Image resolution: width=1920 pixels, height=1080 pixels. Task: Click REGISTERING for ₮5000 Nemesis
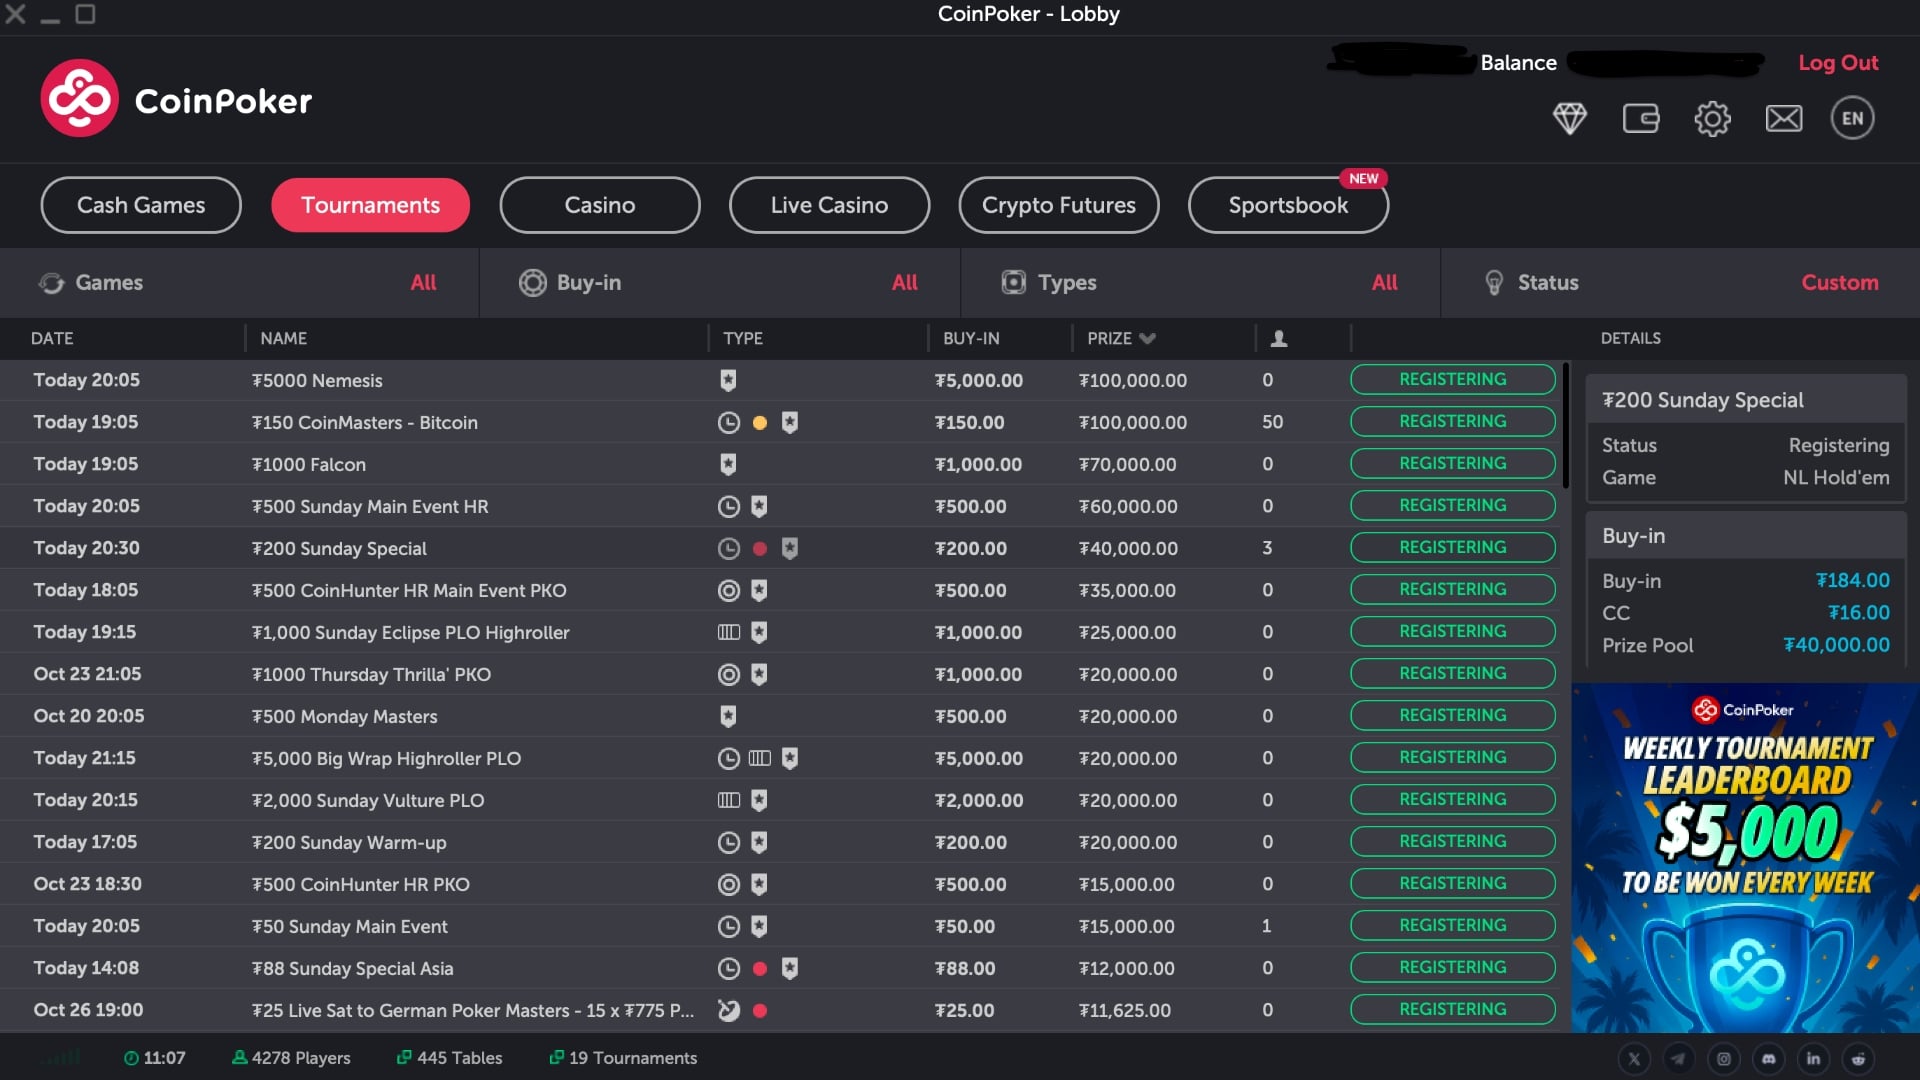(1453, 380)
